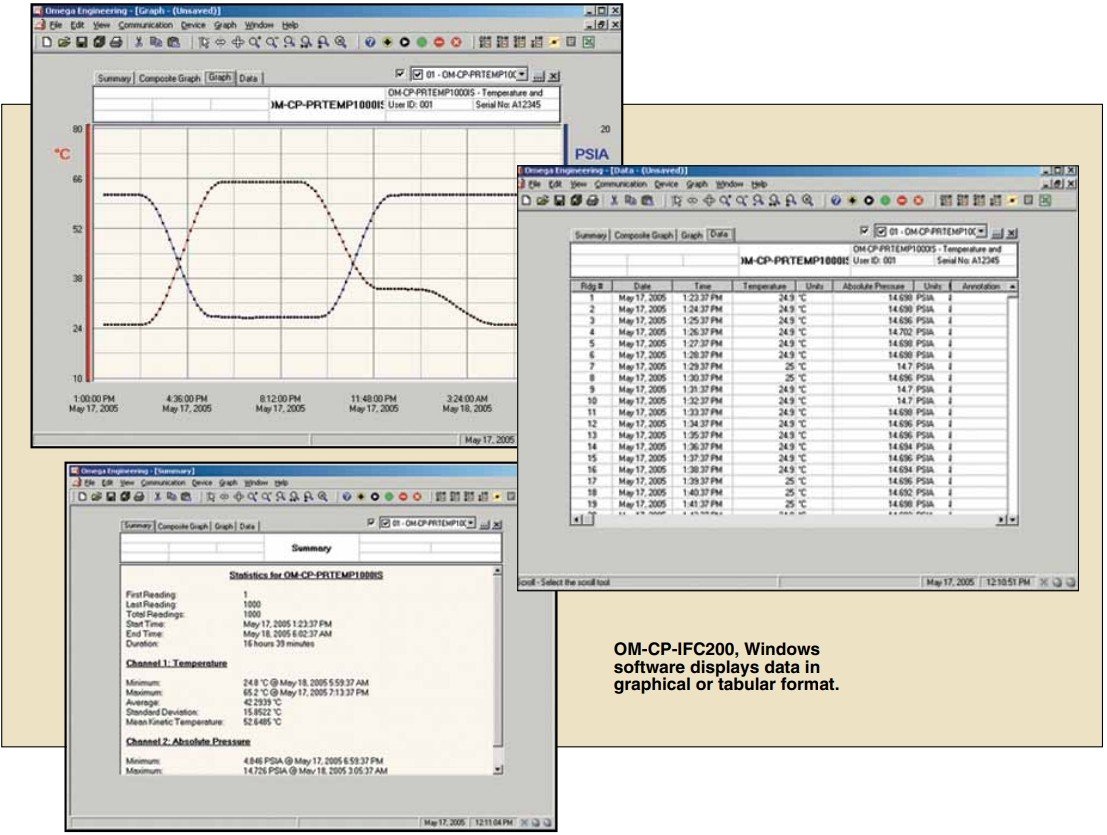Viewport: 1107px width, 835px height.
Task: Switch to Summary tab in Data window
Action: tap(590, 235)
